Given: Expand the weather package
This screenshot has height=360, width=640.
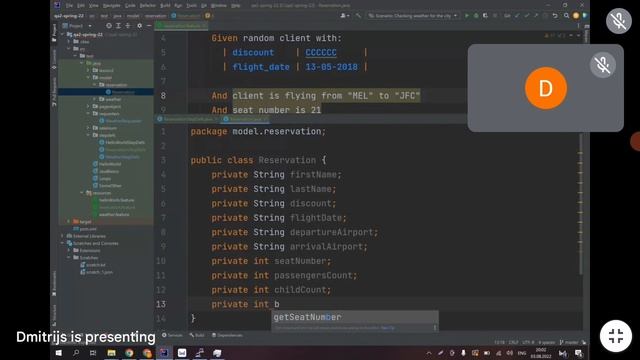Looking at the screenshot, I should point(95,99).
